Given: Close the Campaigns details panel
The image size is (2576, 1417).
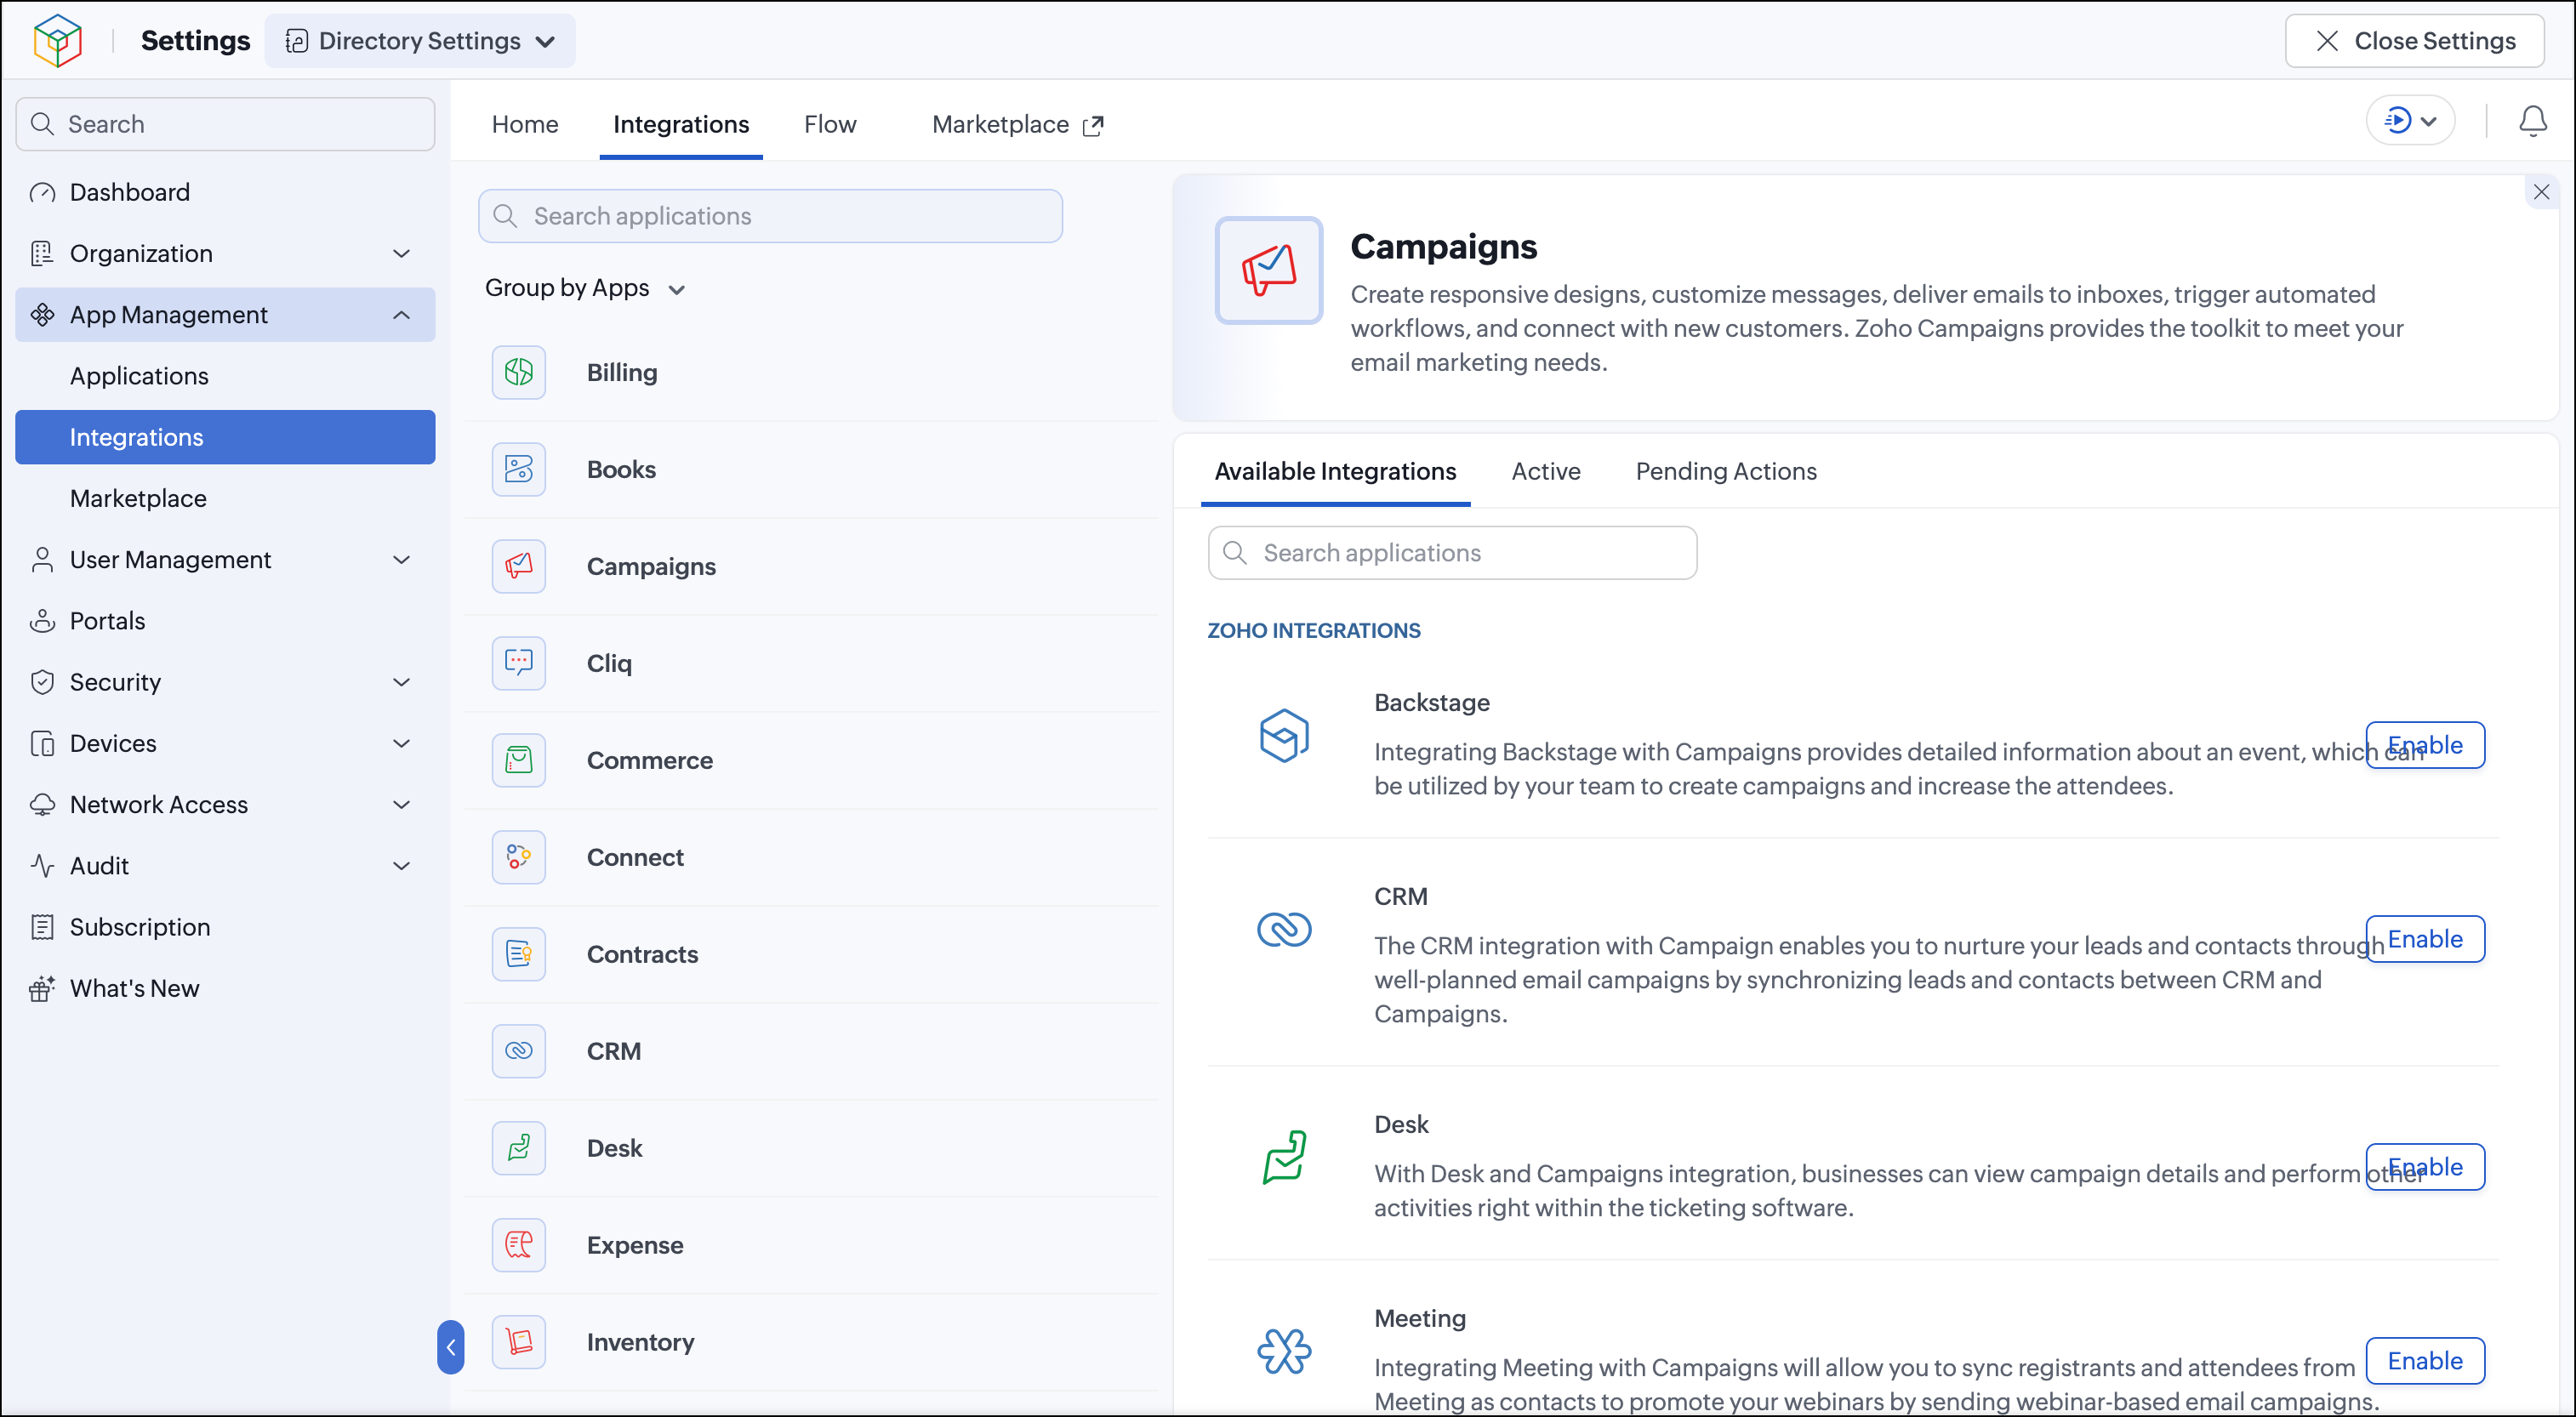Looking at the screenshot, I should coord(2541,192).
